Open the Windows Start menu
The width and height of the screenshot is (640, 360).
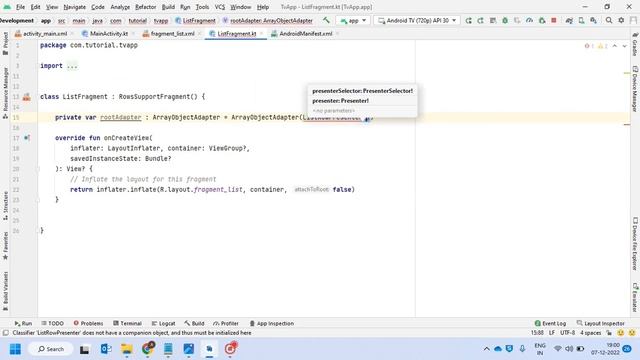click(x=16, y=349)
